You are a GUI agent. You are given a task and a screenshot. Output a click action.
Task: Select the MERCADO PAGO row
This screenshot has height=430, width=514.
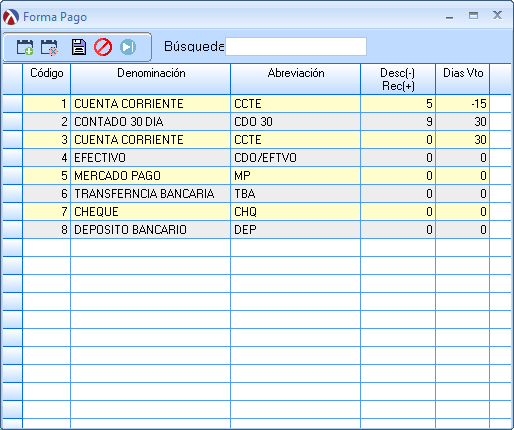point(256,176)
